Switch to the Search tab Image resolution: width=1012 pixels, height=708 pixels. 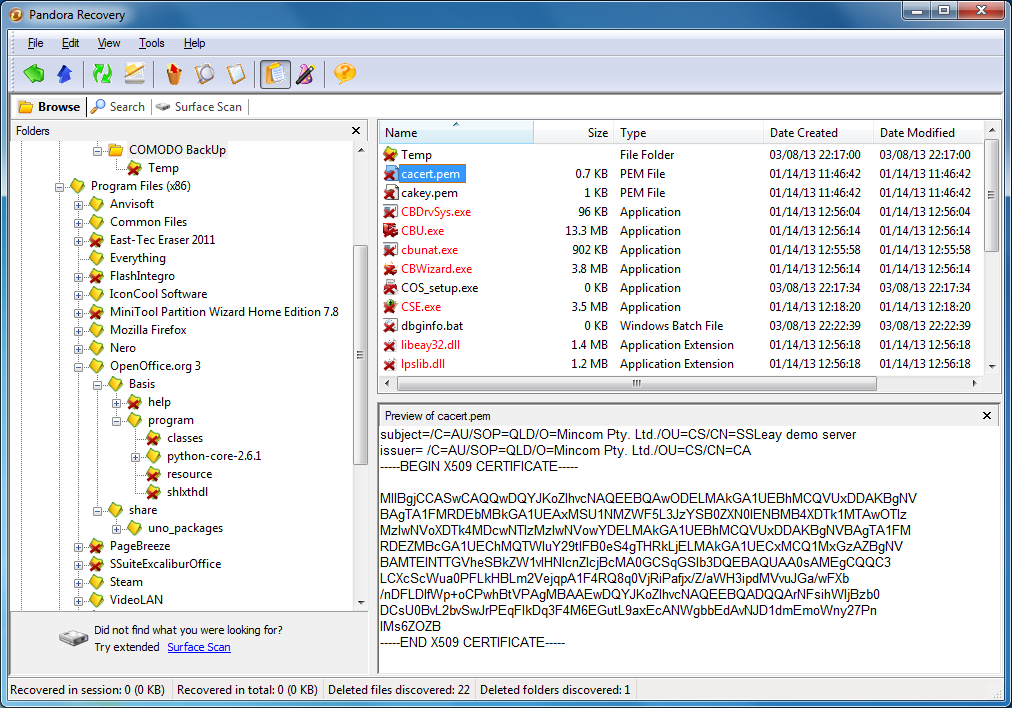[x=118, y=107]
